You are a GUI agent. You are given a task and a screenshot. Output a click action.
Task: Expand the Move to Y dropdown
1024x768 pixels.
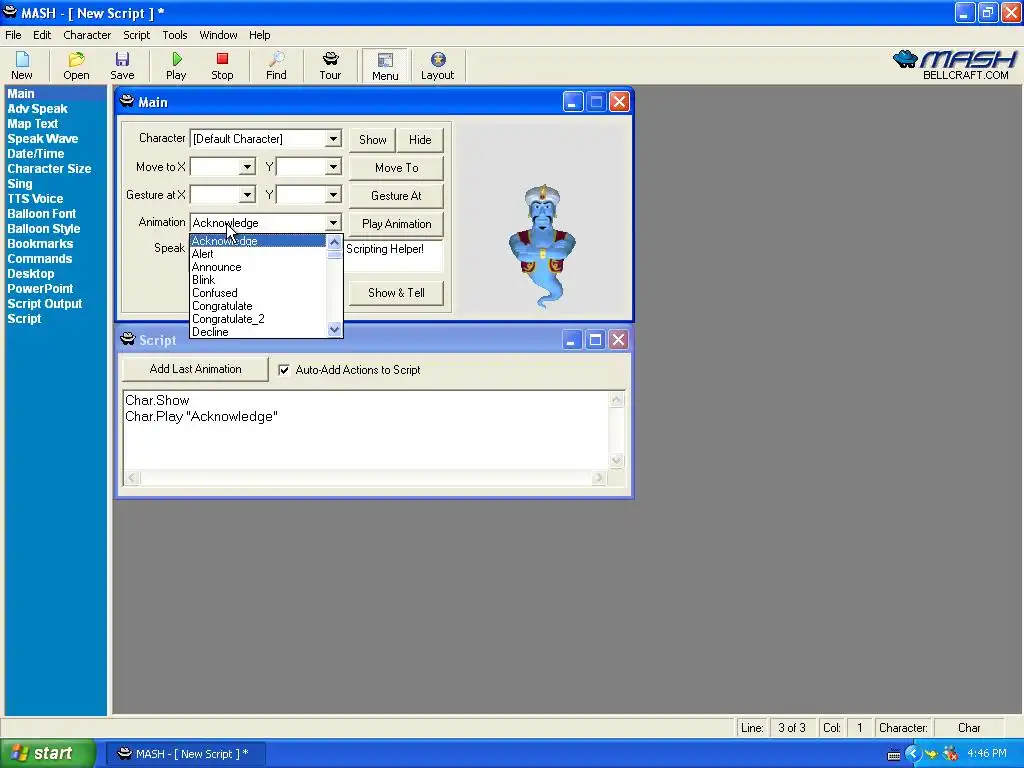[x=333, y=167]
